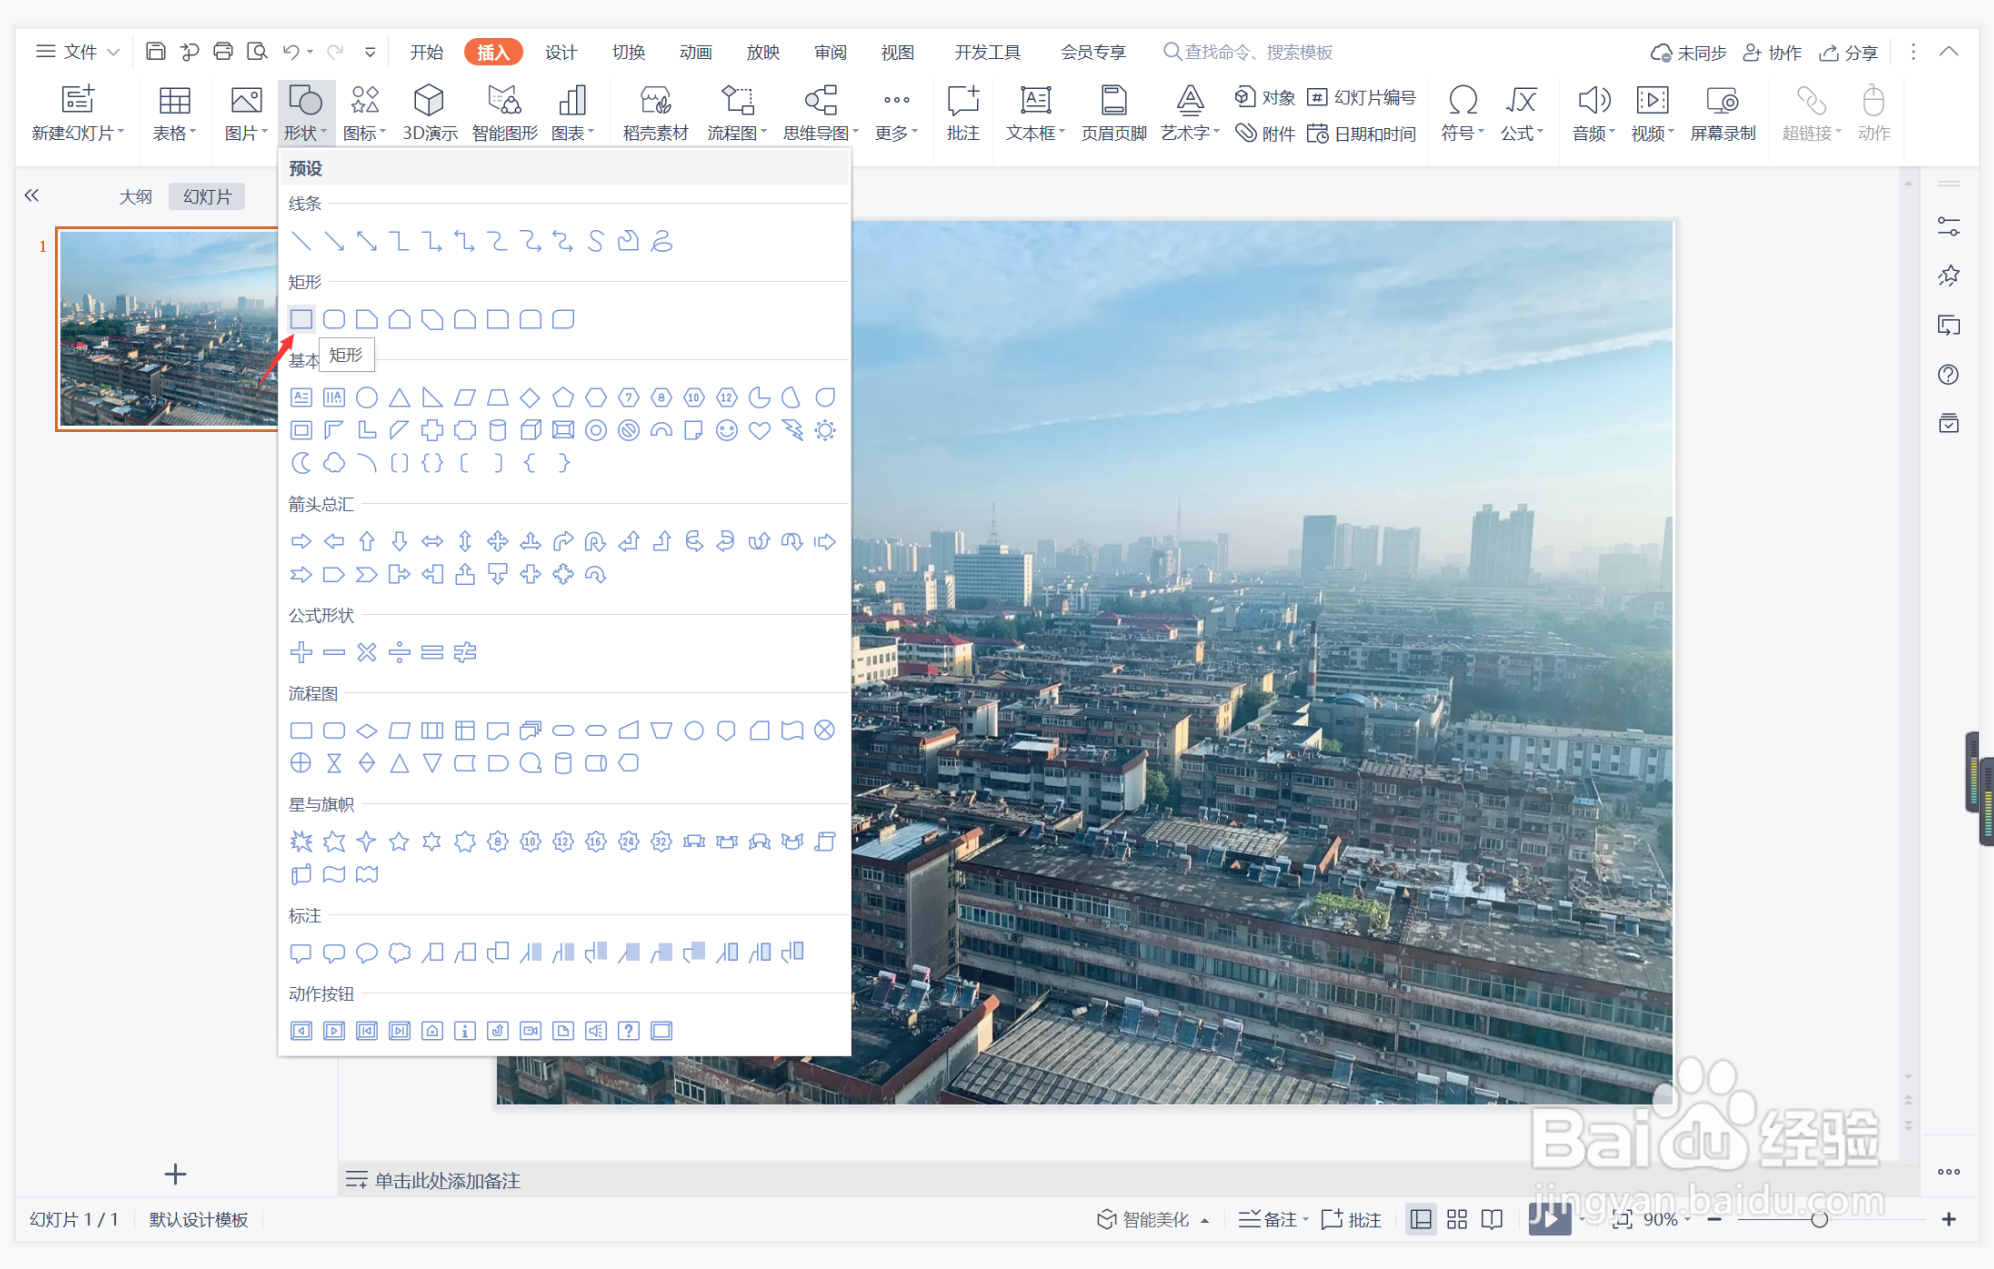Viewport: 1994px width, 1269px height.
Task: Open 智能图形 smart graphics
Action: (x=504, y=113)
